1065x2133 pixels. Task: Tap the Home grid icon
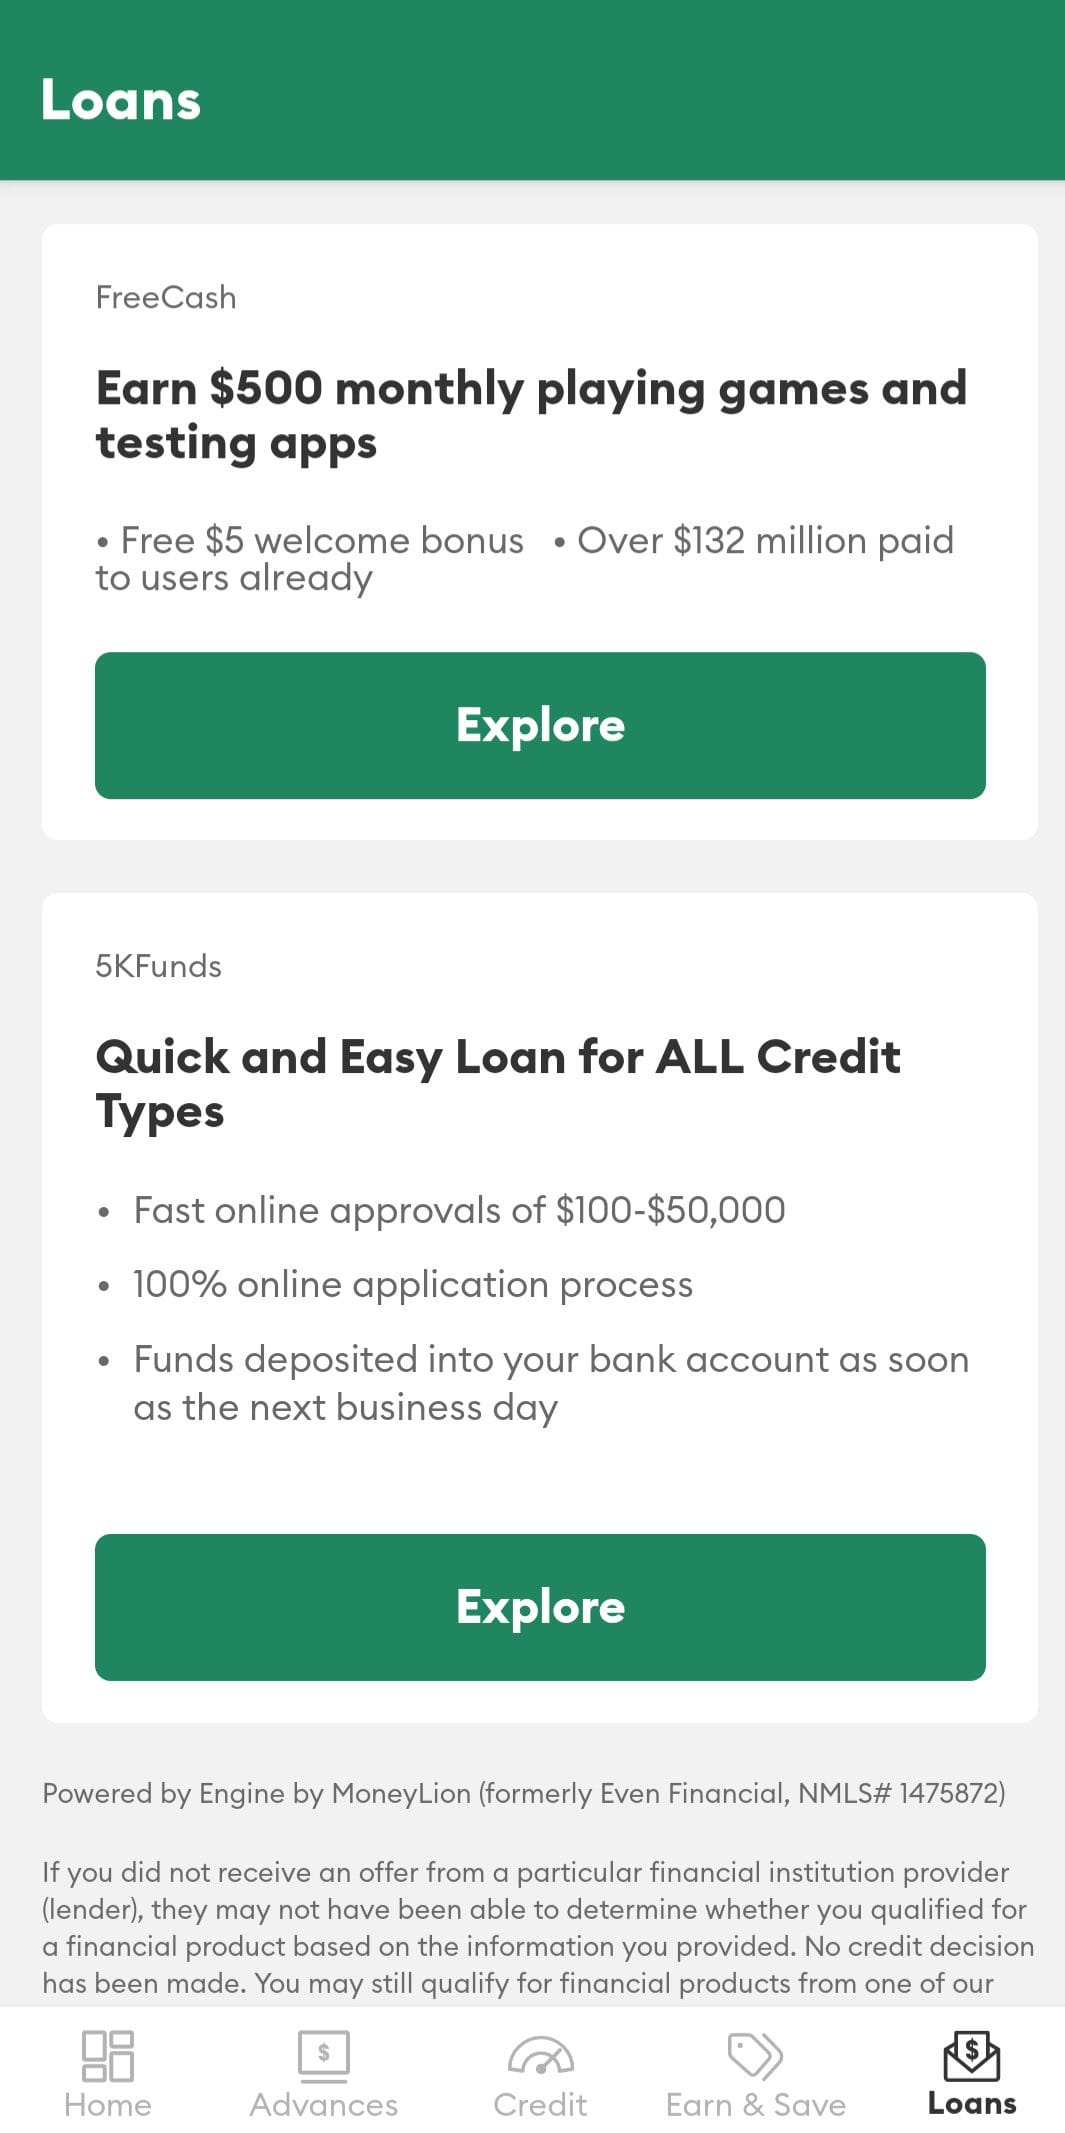[108, 2055]
